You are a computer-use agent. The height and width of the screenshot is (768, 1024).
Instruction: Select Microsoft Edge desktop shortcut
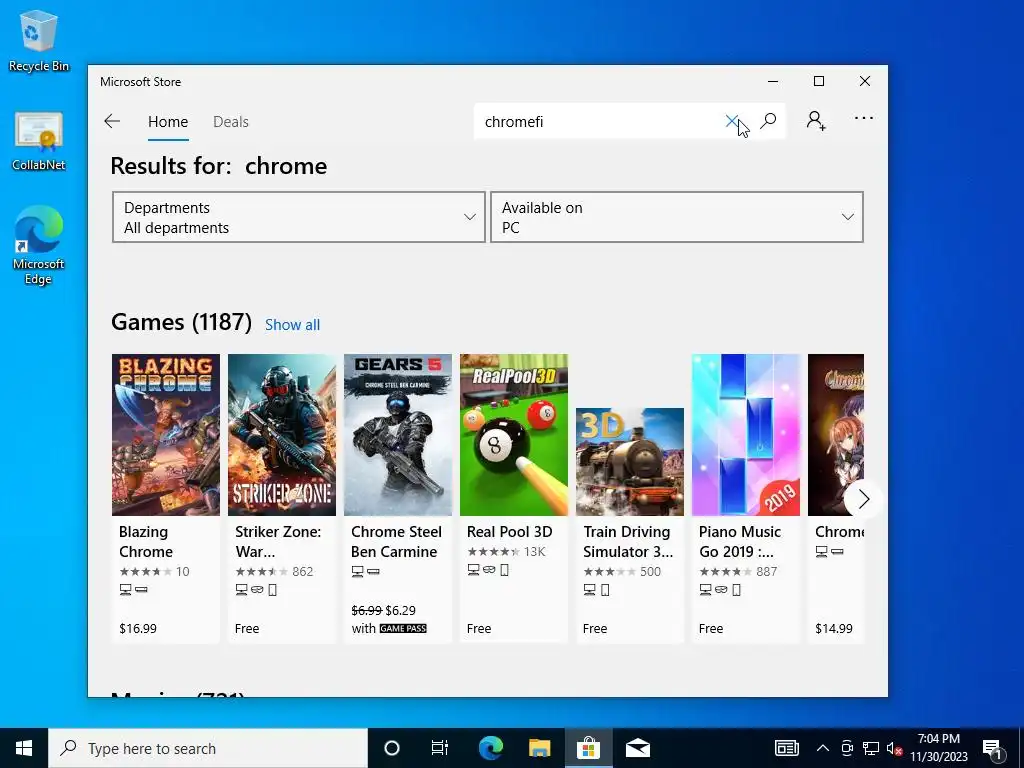39,246
